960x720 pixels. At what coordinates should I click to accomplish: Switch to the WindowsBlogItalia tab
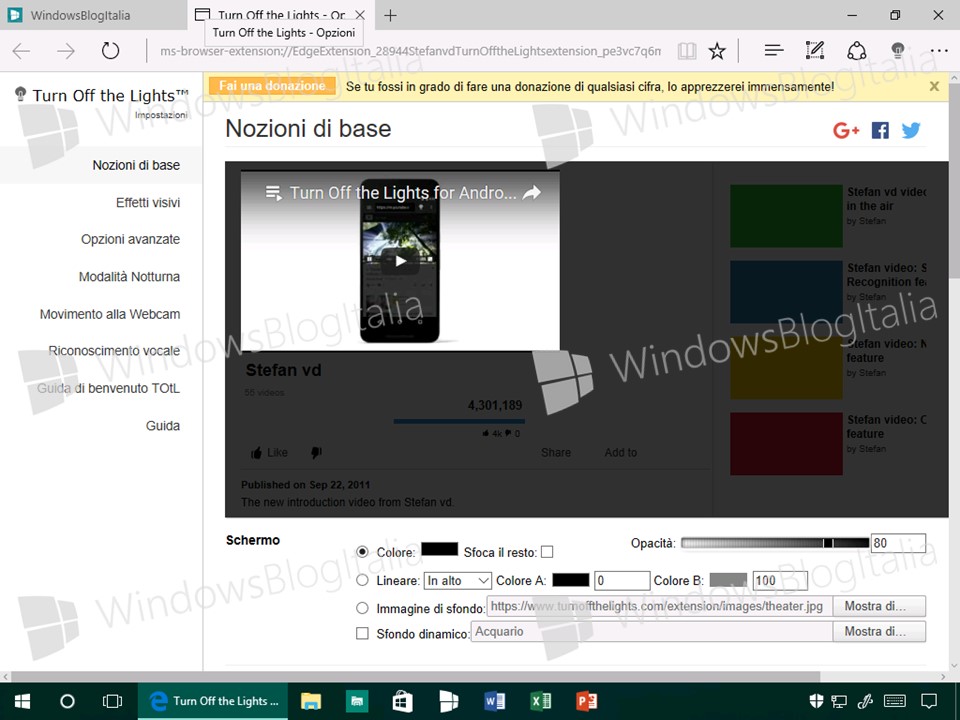94,15
